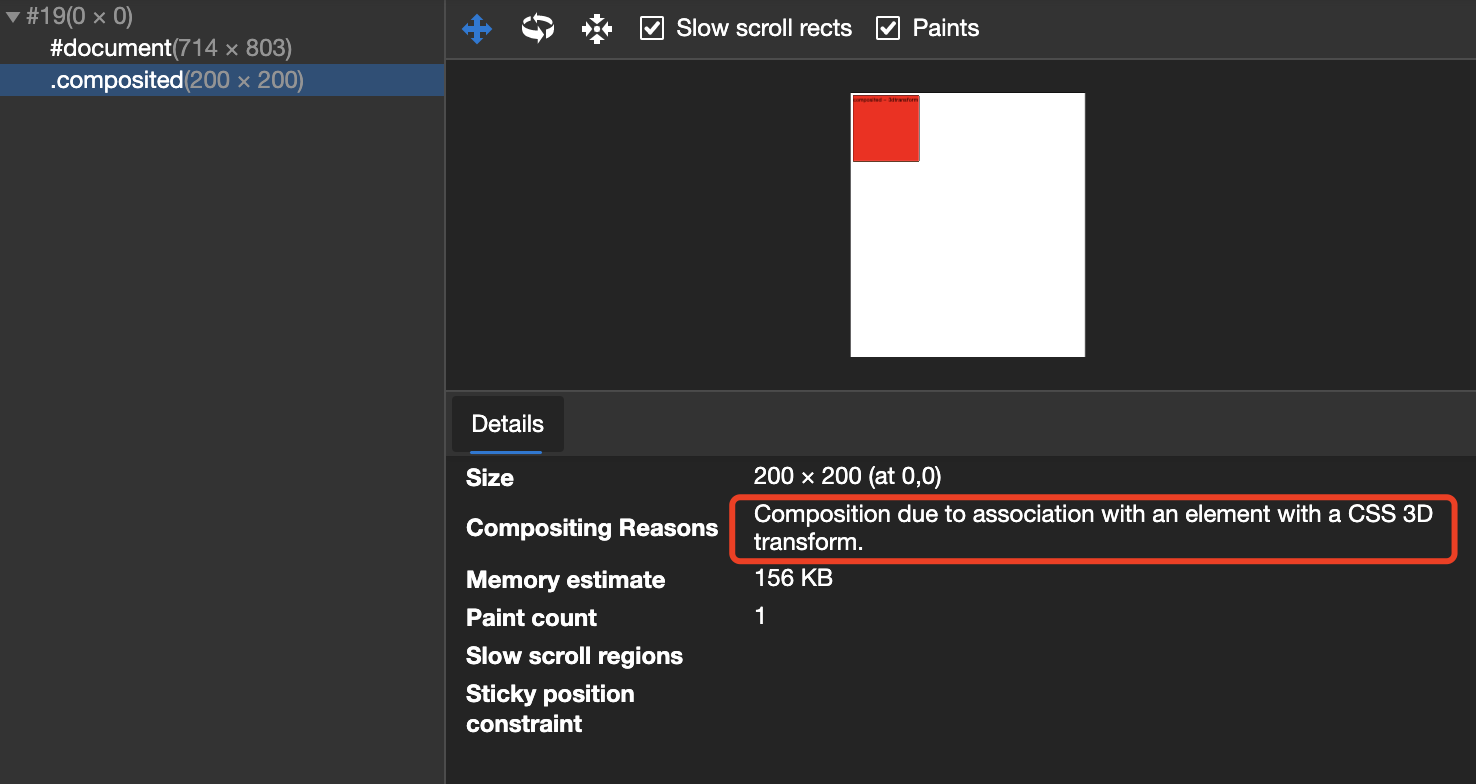Screen dimensions: 1476x784
Task: Click the 156 KB memory estimate value
Action: 793,578
